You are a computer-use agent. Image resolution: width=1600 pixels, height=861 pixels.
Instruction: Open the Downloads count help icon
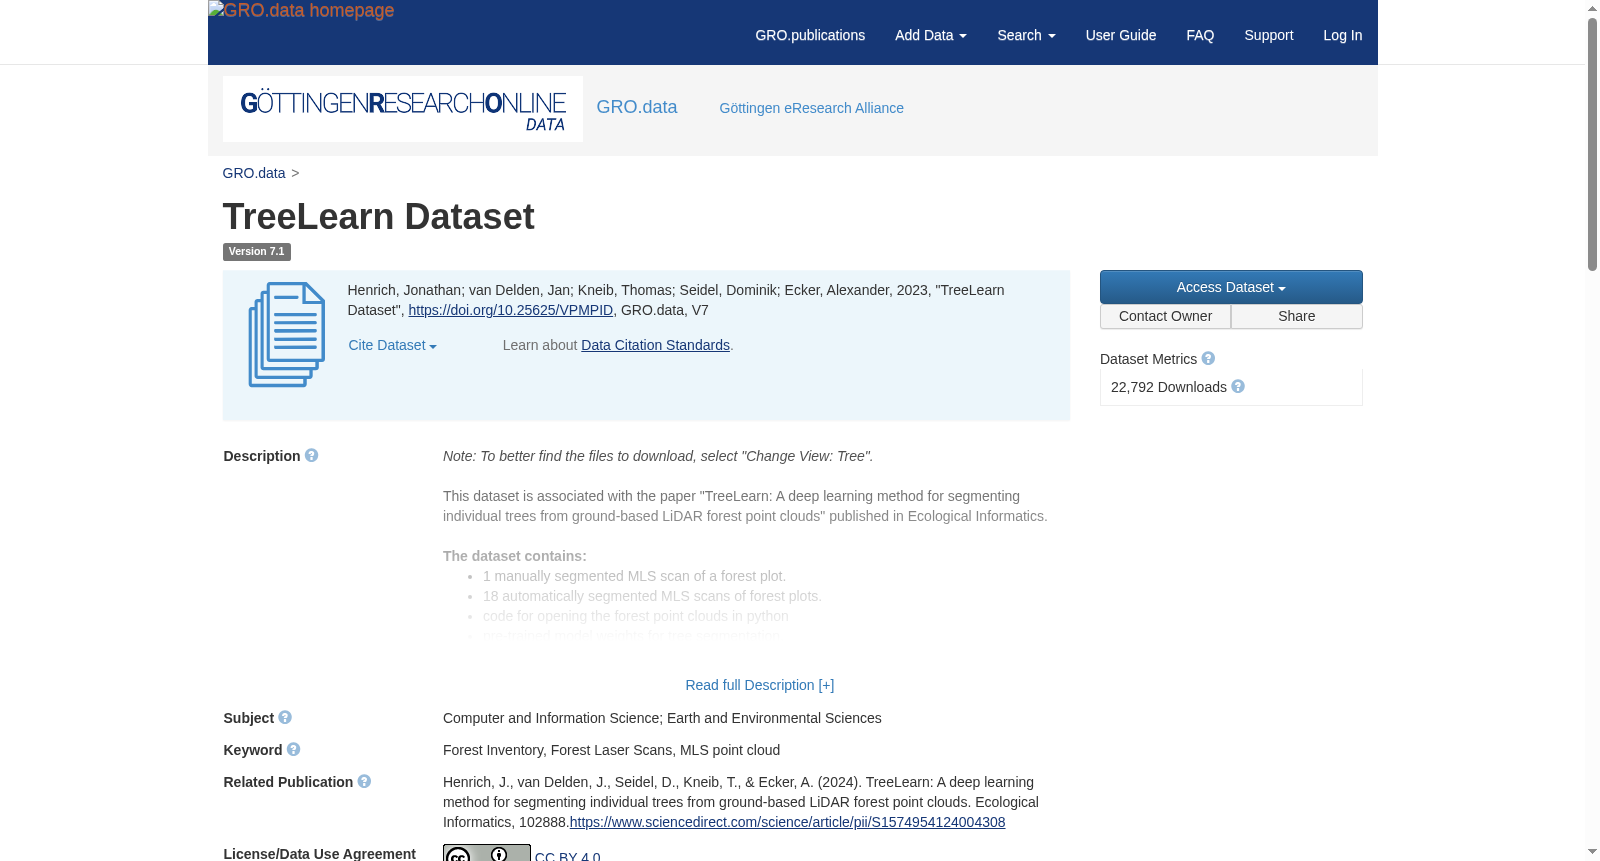point(1238,387)
